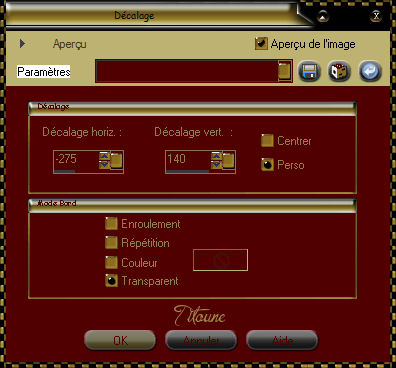Image resolution: width=396 pixels, height=368 pixels.
Task: Choose the Répétition edge mode
Action: click(111, 243)
